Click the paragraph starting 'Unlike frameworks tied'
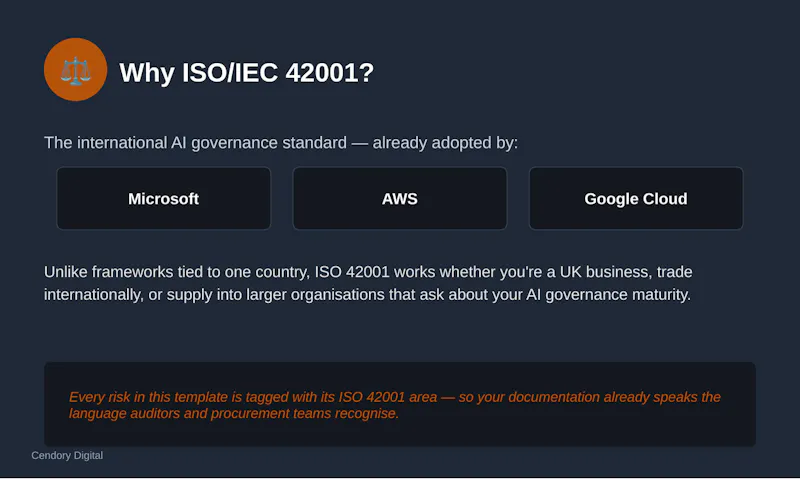The image size is (800, 479). tap(368, 283)
